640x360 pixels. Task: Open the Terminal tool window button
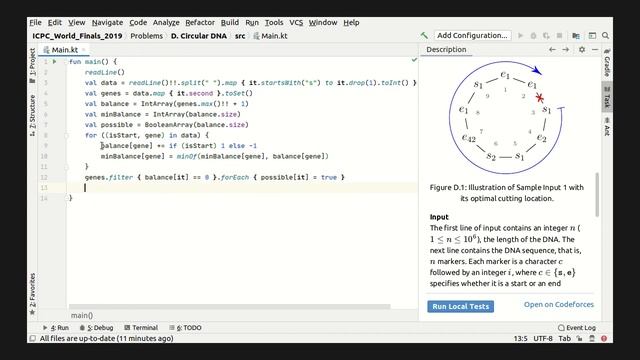141,328
